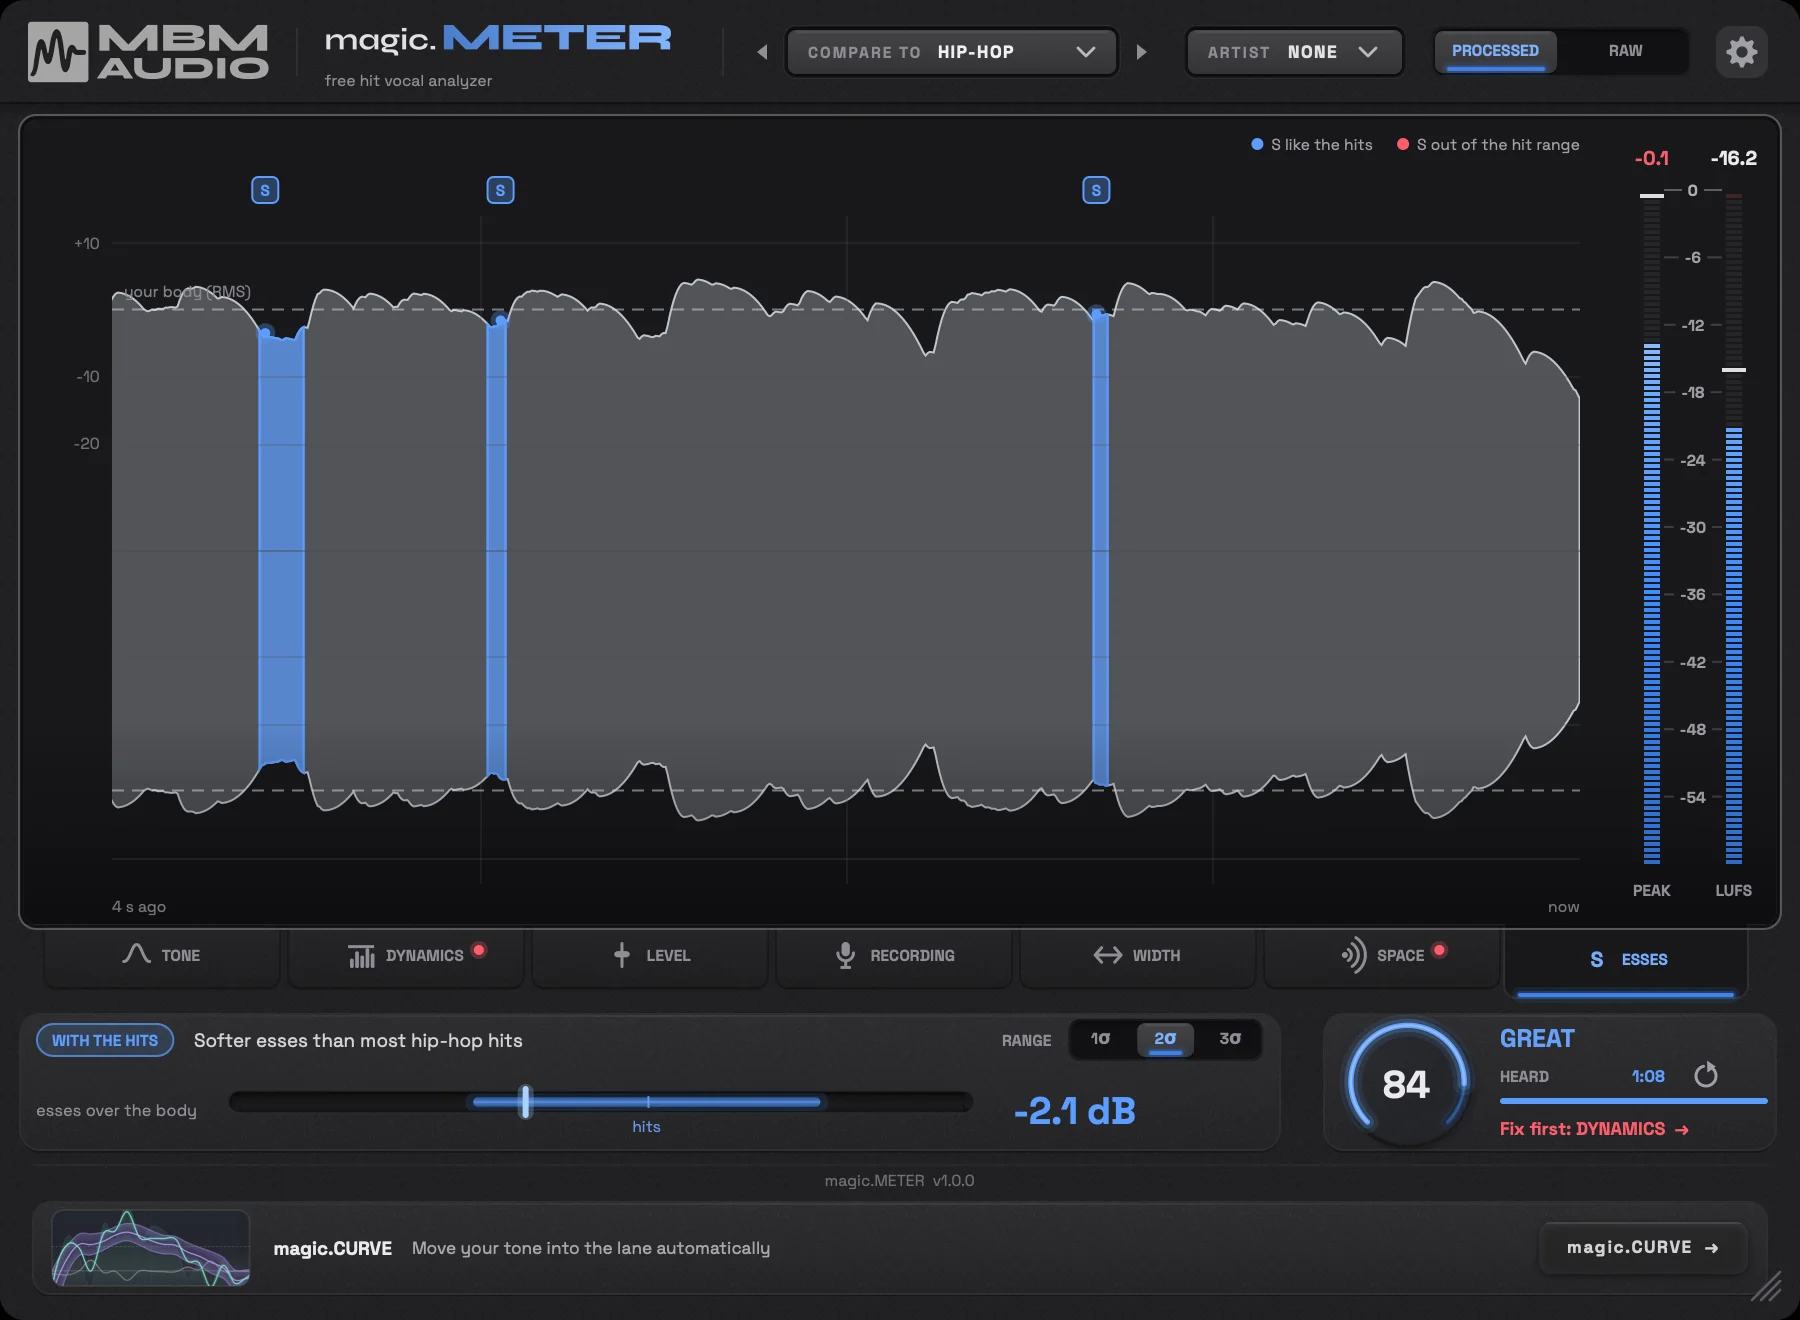Switch to Raw signal mode

1625,51
